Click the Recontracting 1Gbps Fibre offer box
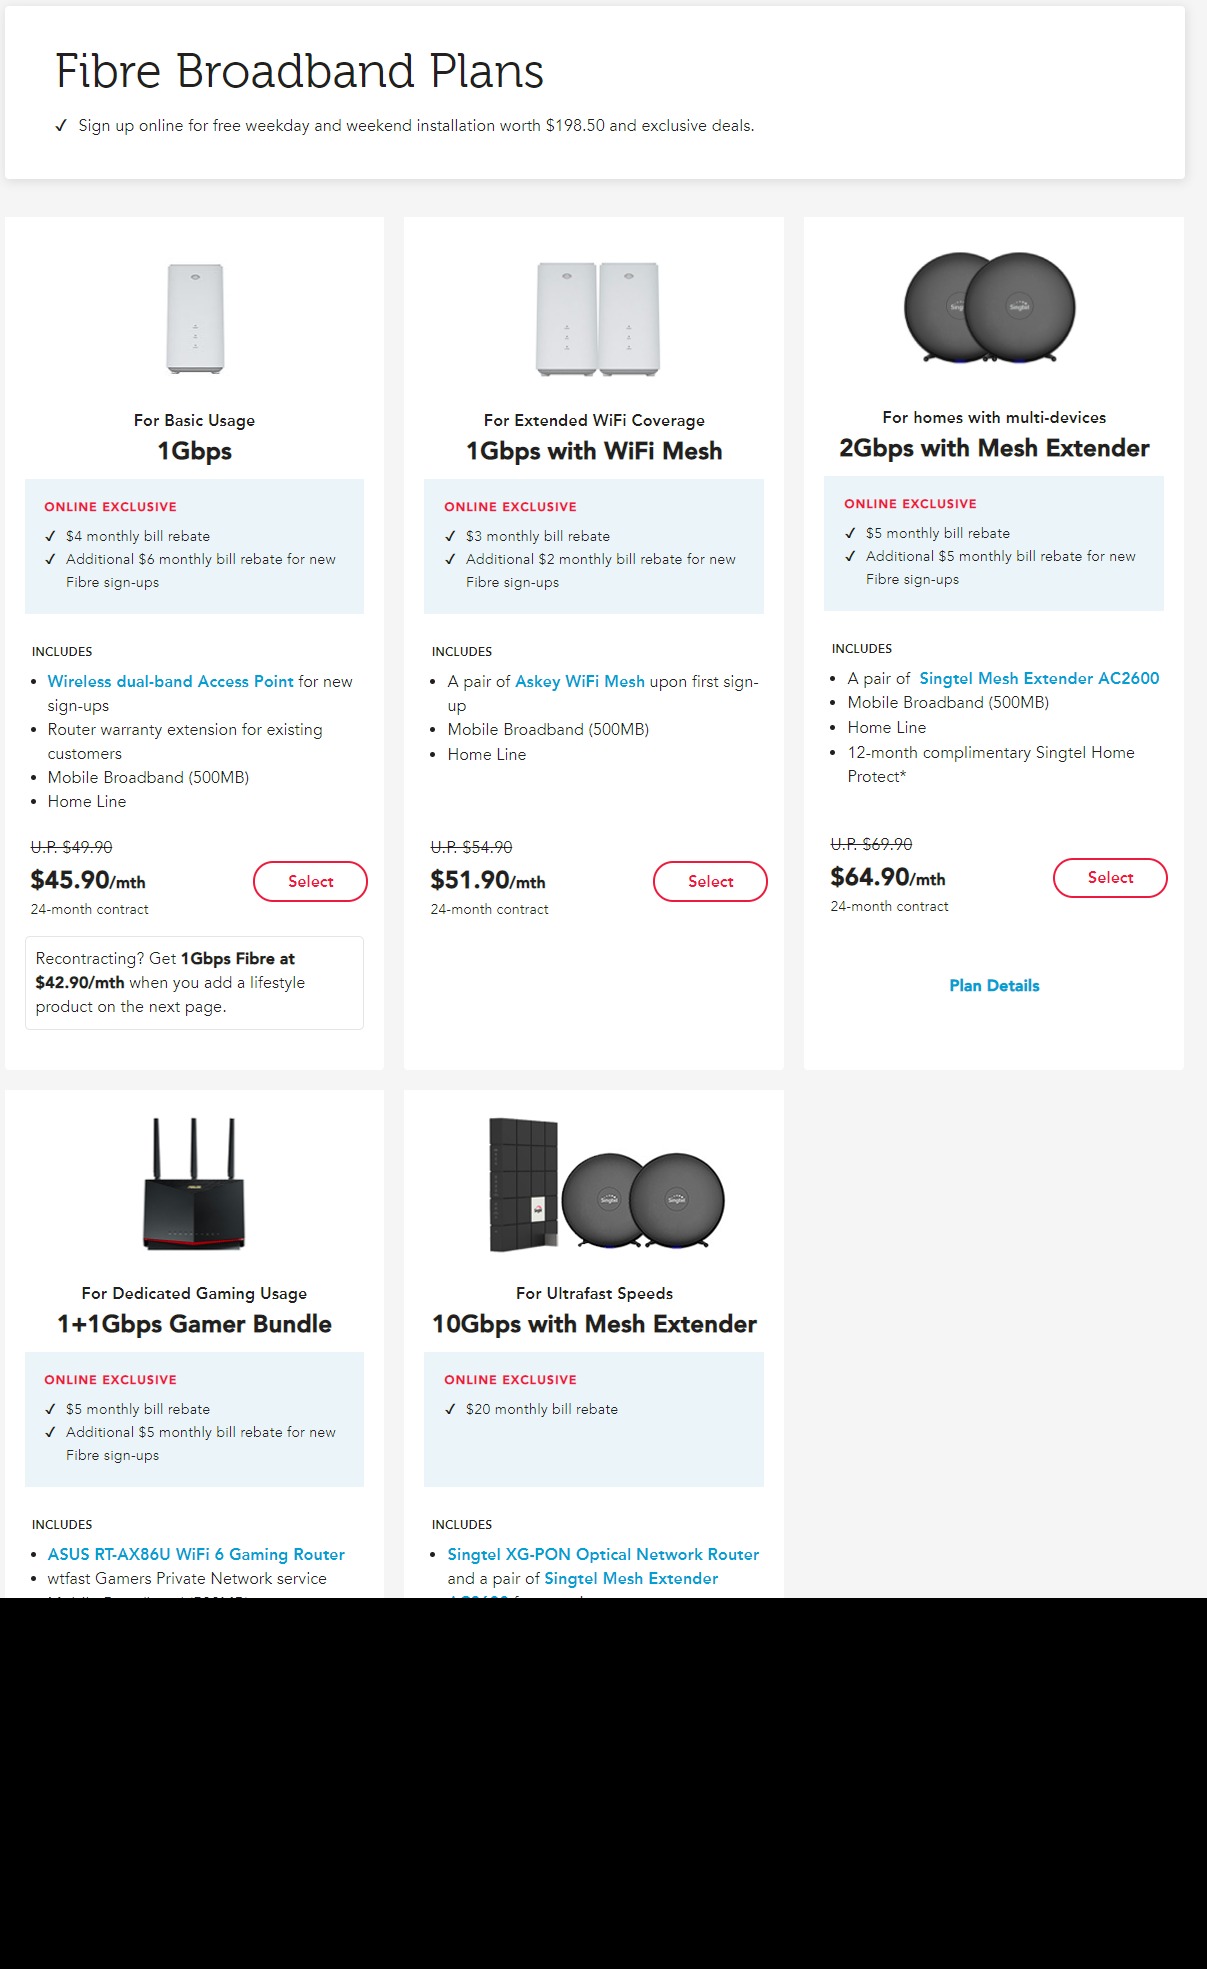Image resolution: width=1207 pixels, height=1969 pixels. pyautogui.click(x=194, y=982)
